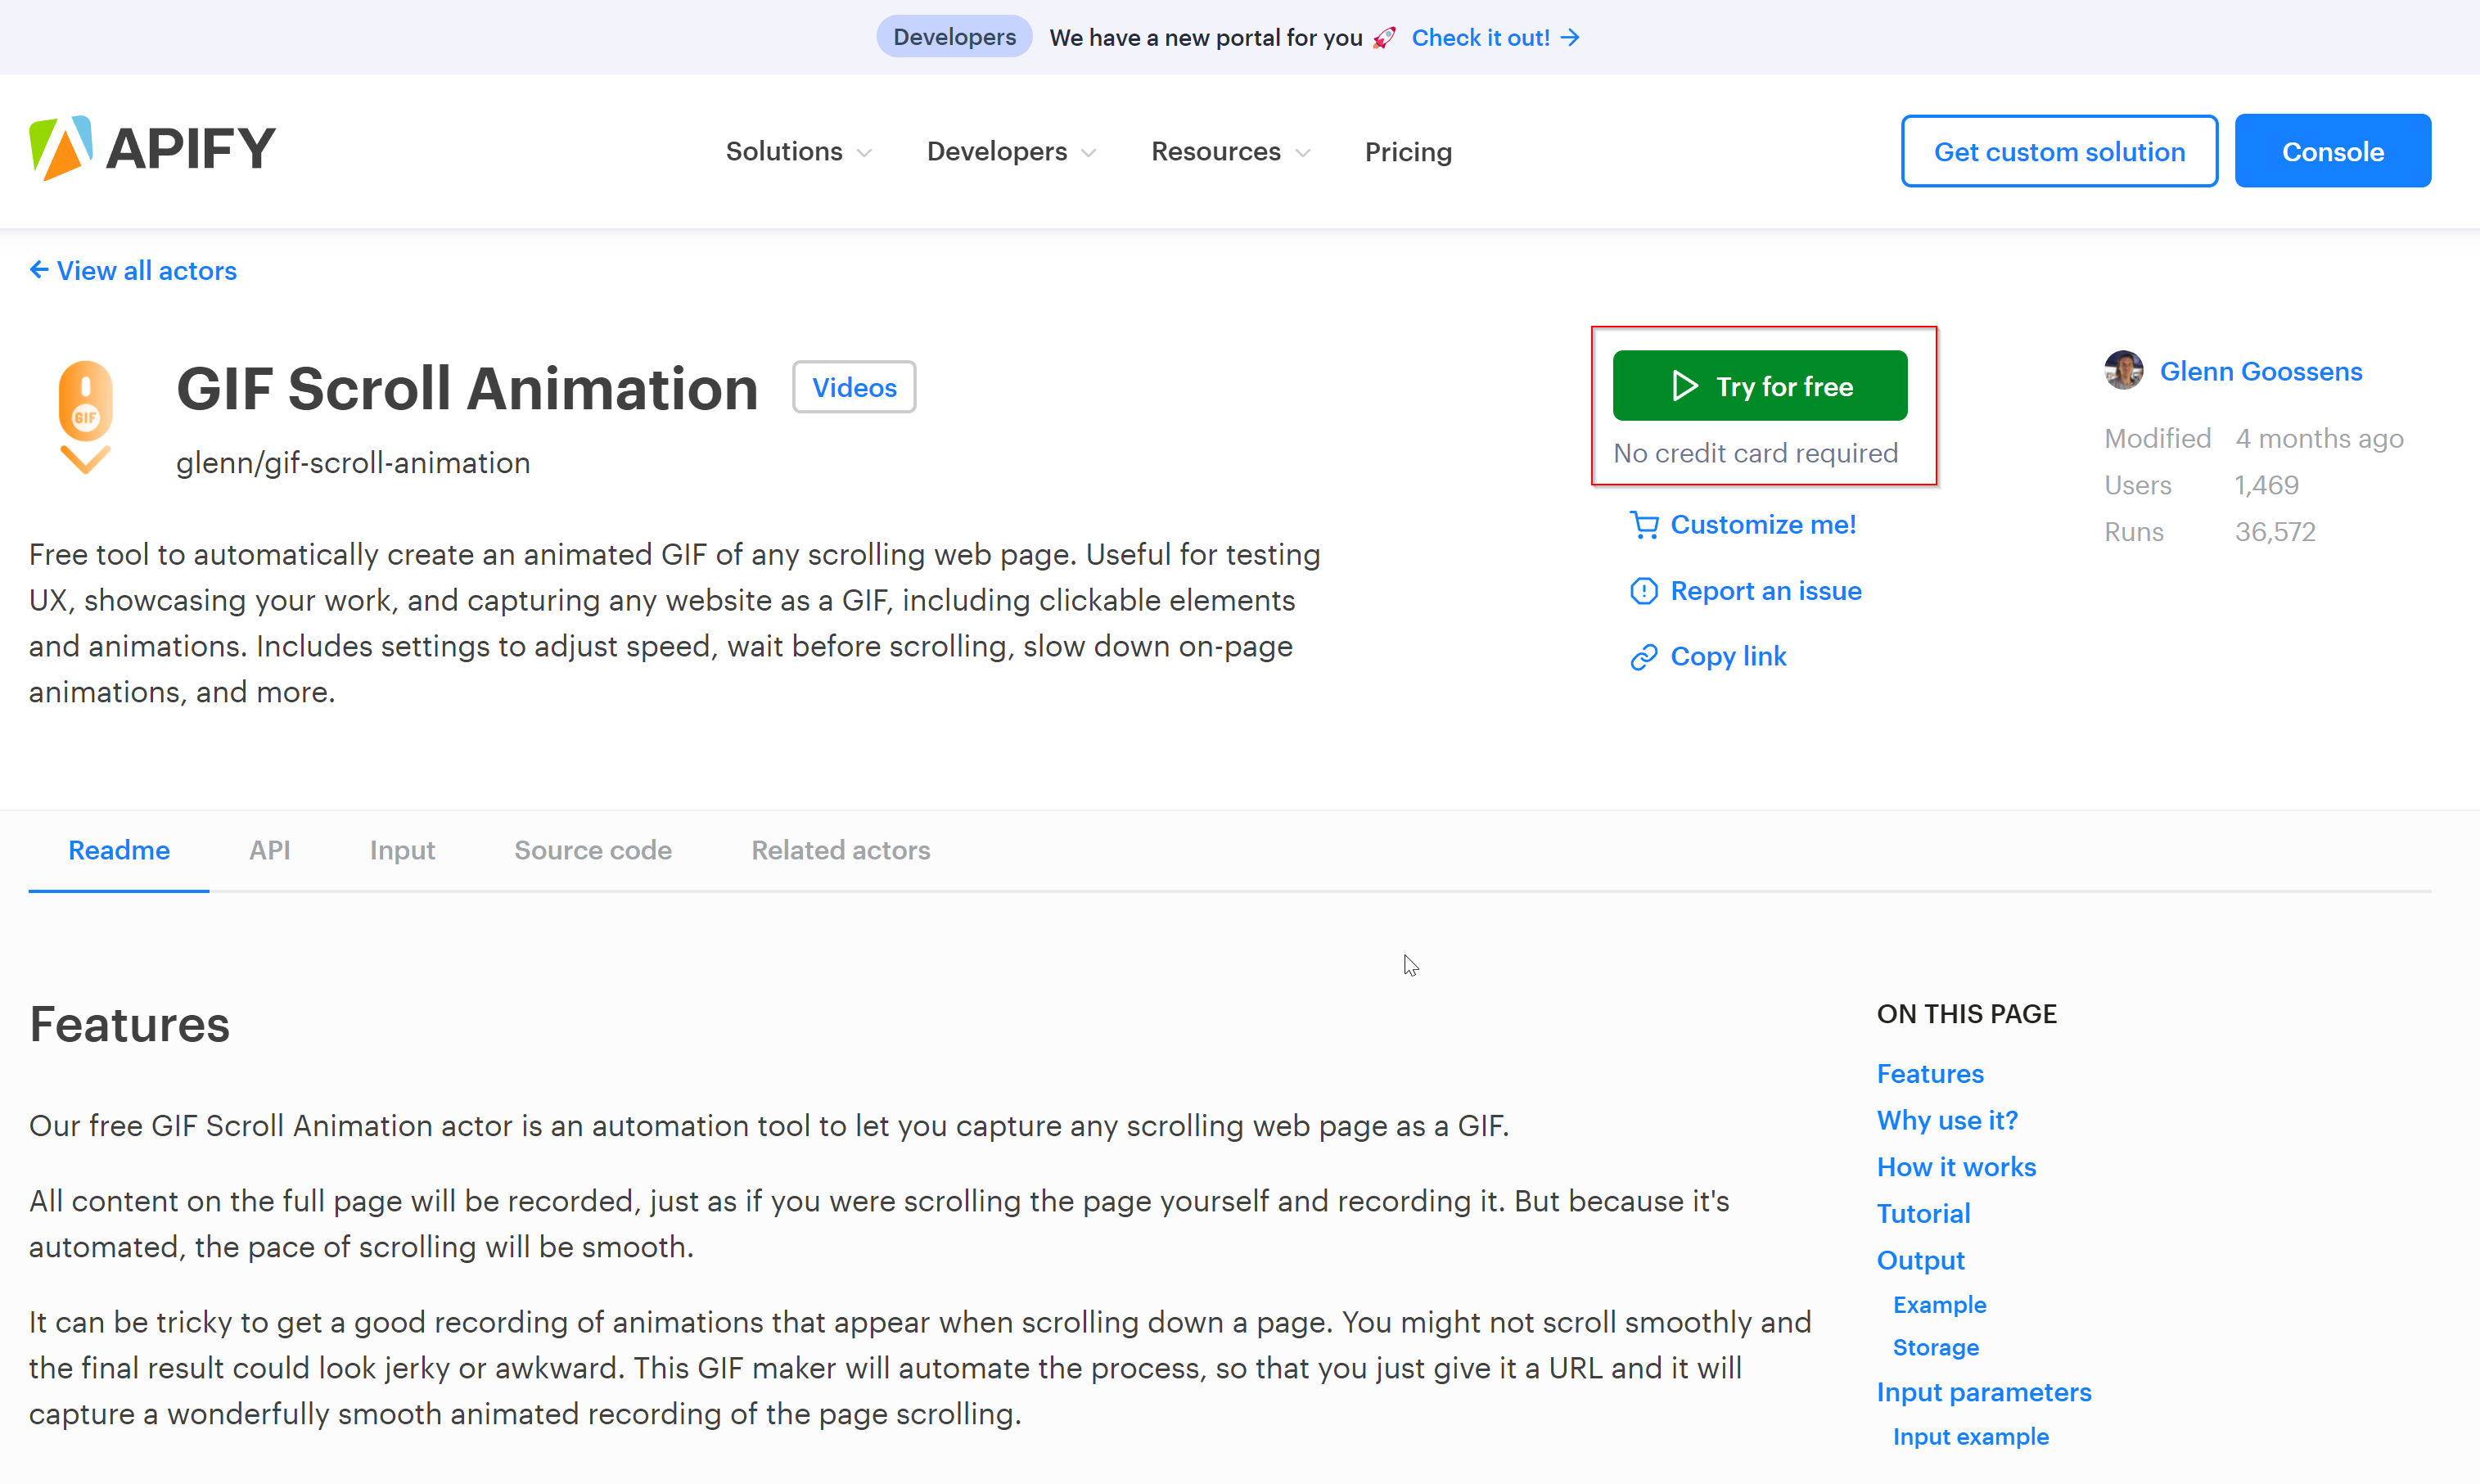Expand the Solutions dropdown menu
The height and width of the screenshot is (1484, 2480).
(799, 152)
